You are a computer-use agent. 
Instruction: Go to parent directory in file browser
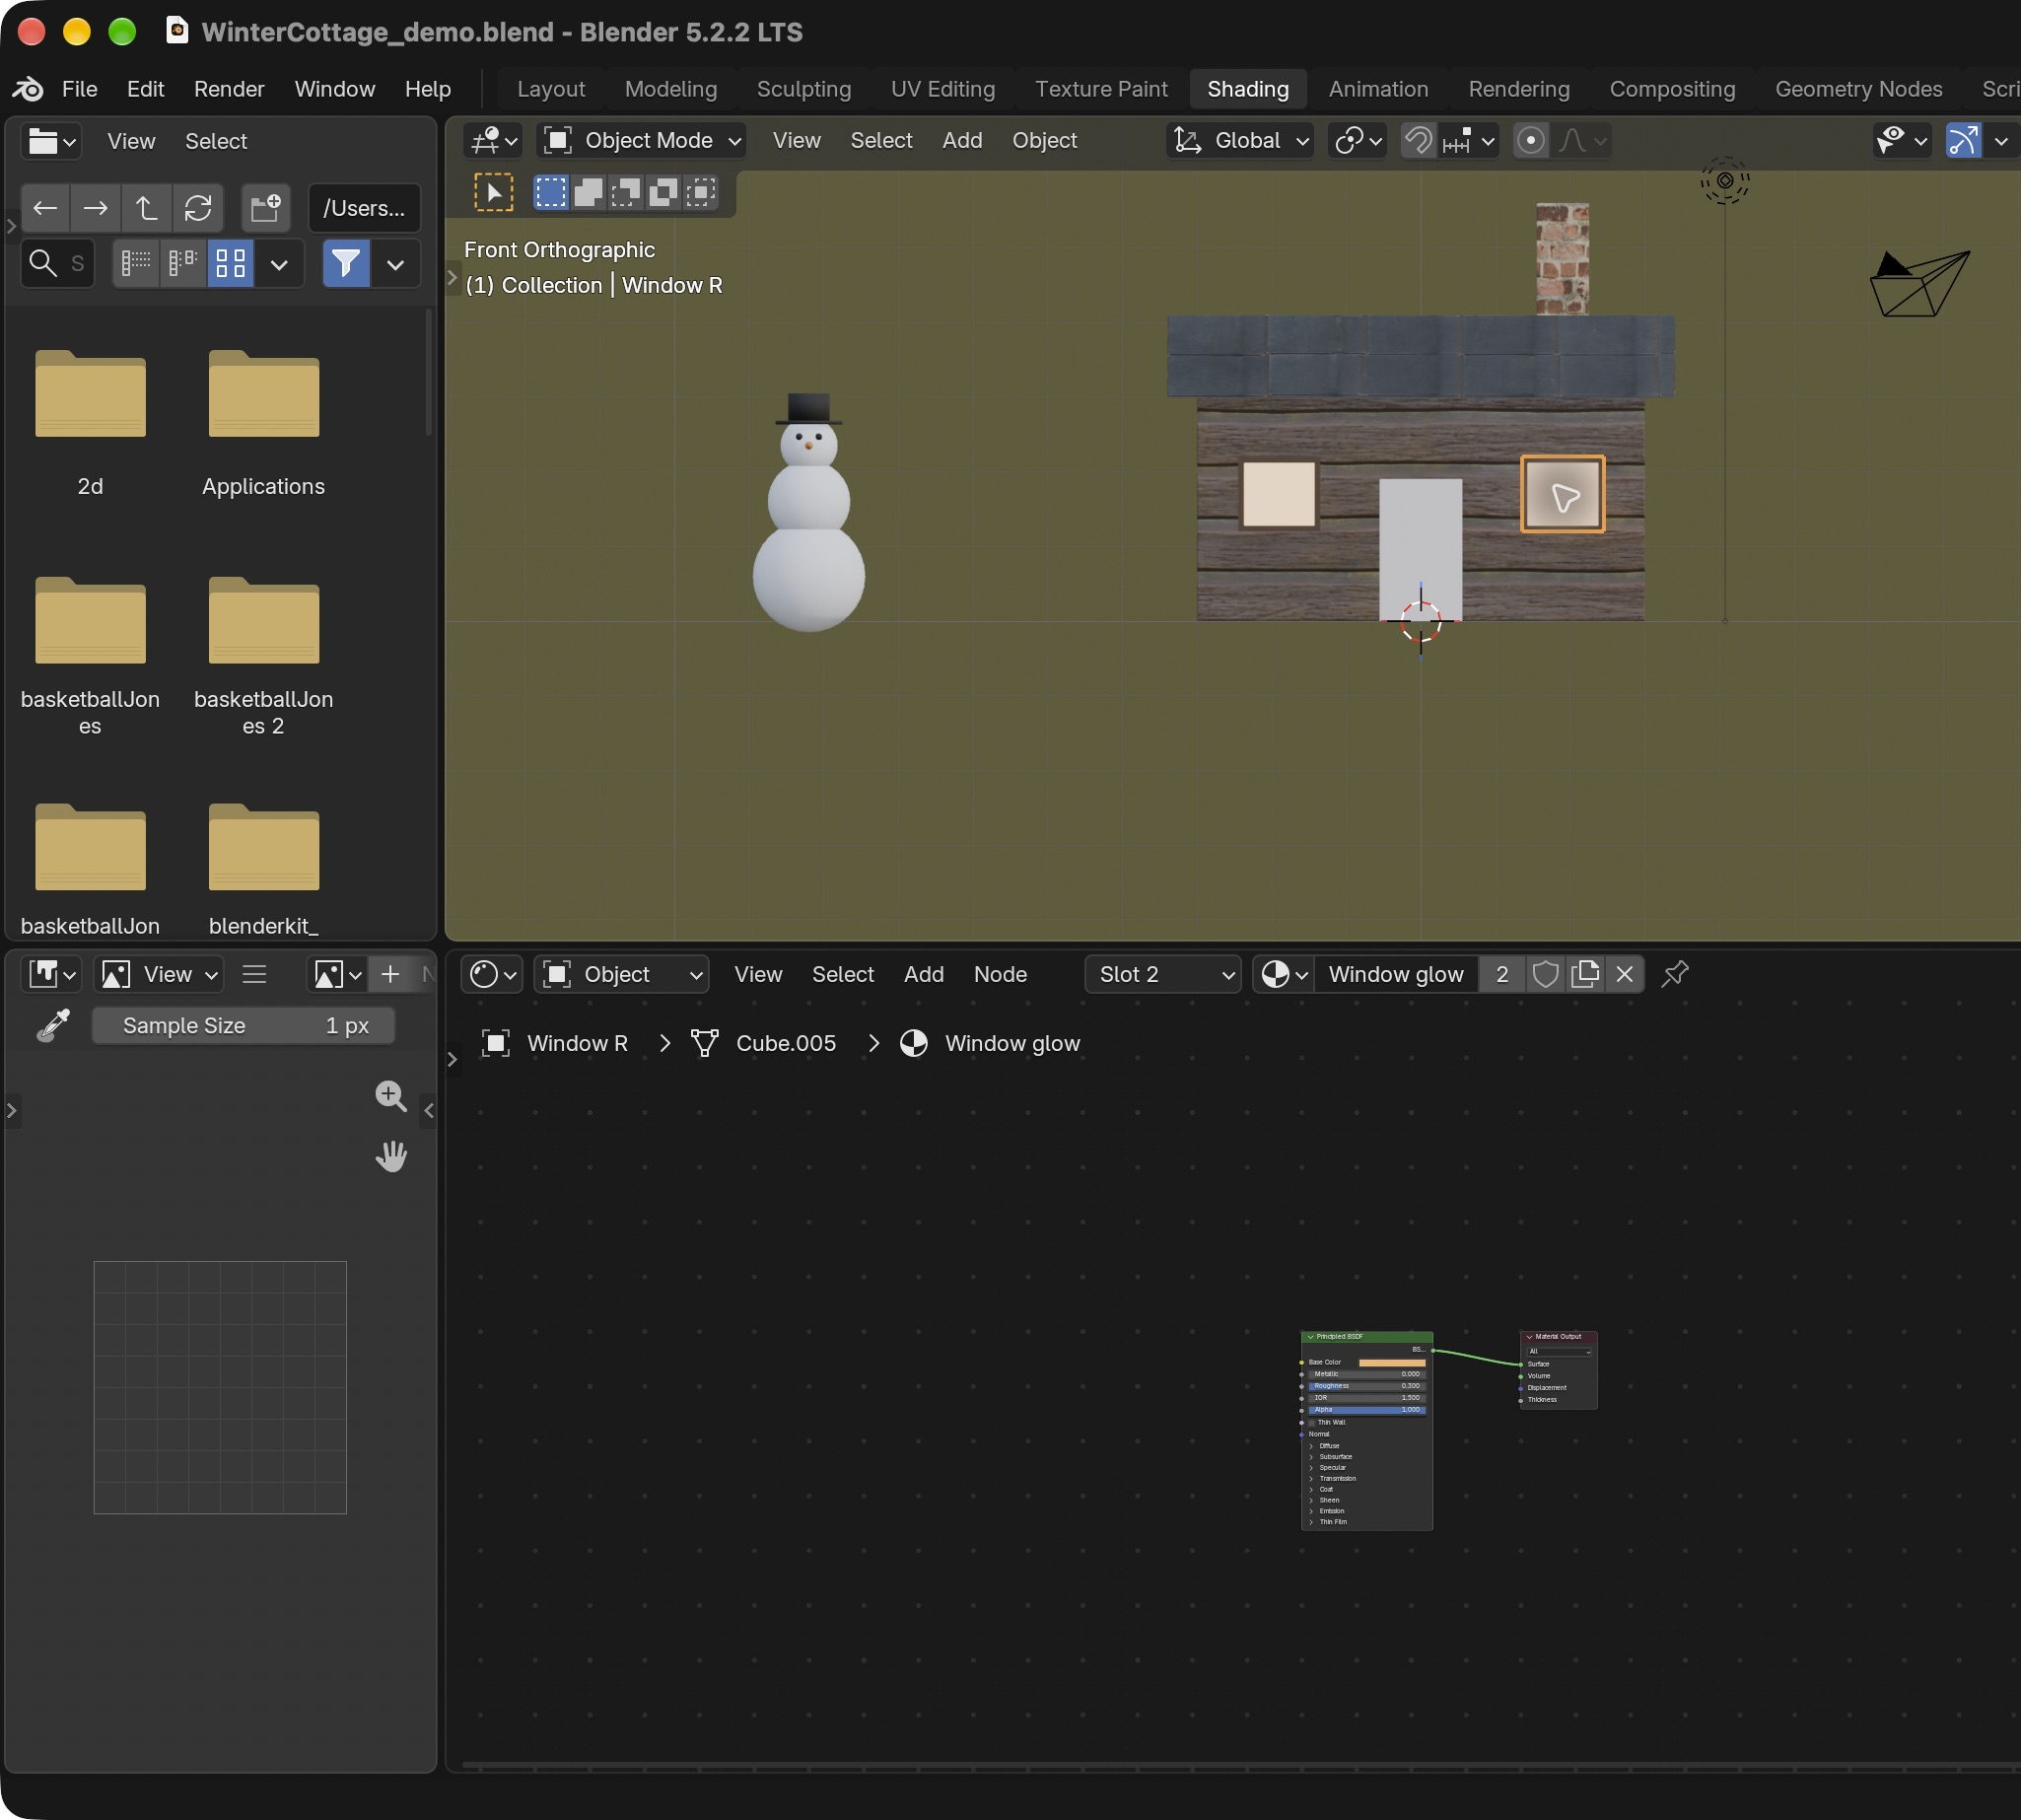point(147,208)
